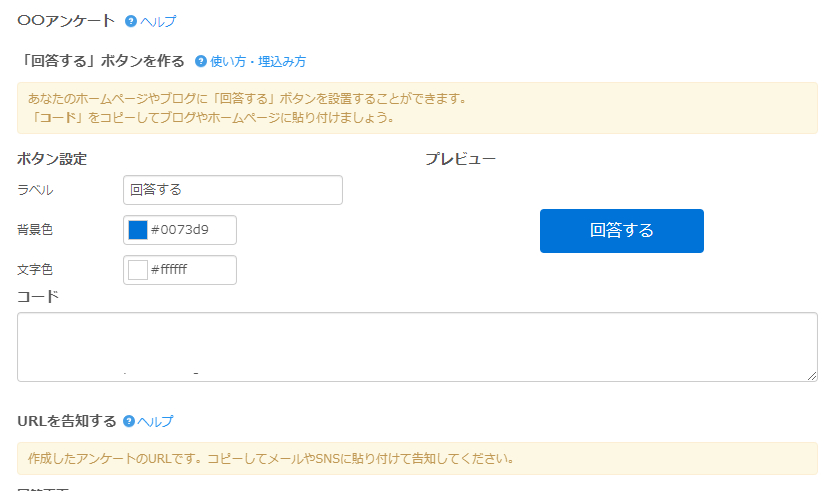
Task: Click inside the コード textarea
Action: pos(417,346)
